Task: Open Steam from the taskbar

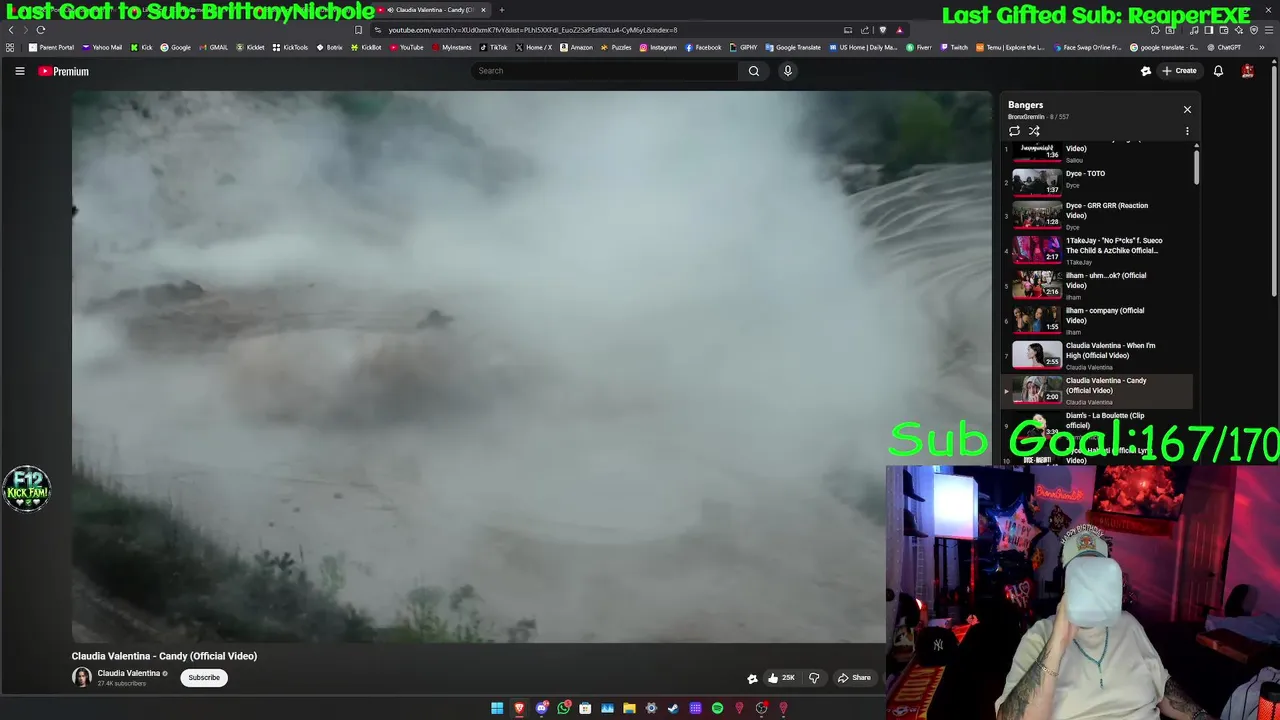Action: [x=673, y=708]
